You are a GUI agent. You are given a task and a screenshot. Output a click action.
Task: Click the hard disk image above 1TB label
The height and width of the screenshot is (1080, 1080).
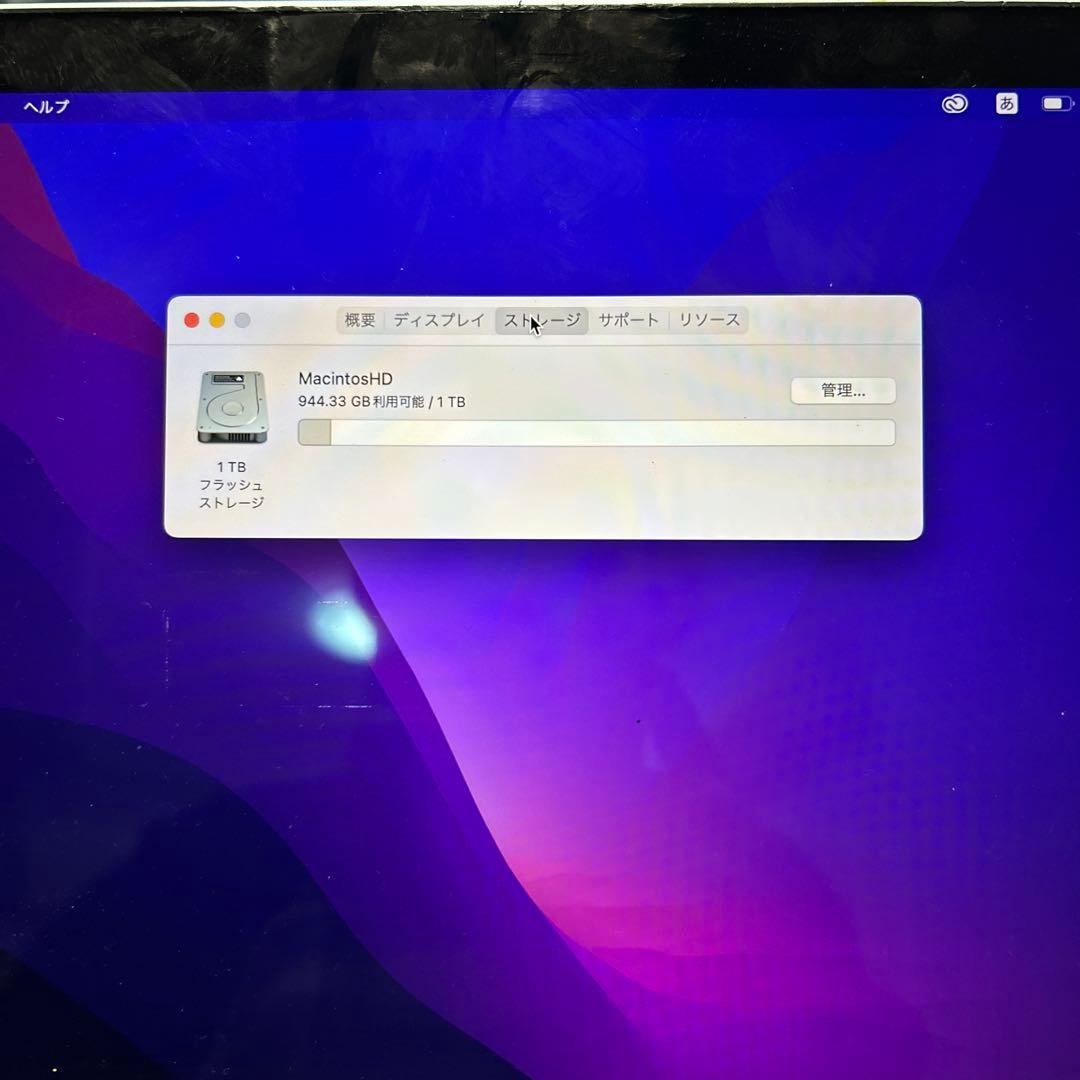coord(233,408)
